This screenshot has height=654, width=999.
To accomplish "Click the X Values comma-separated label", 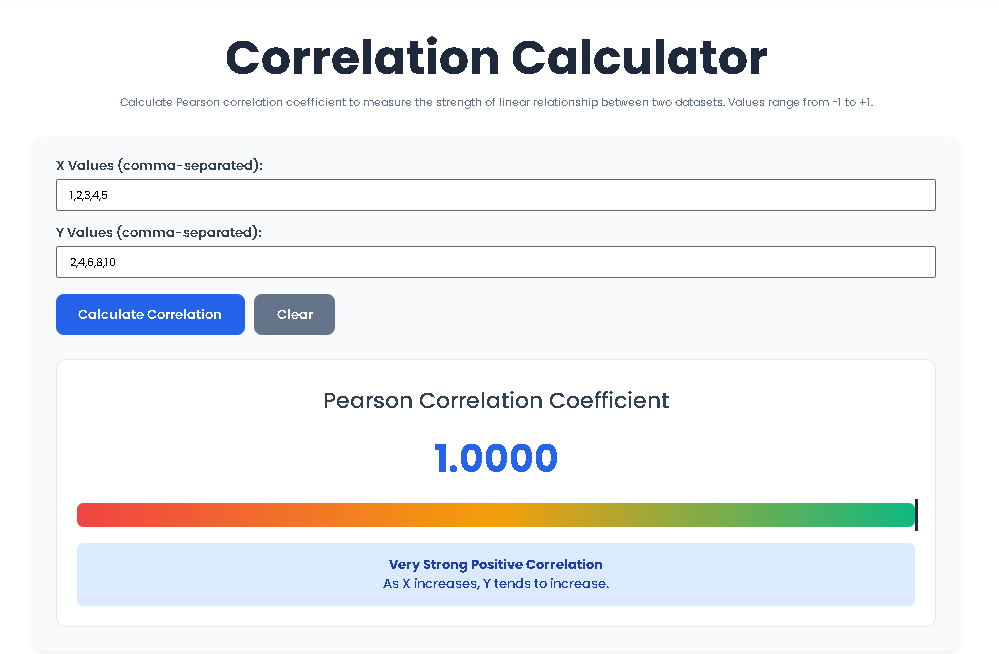I will (160, 165).
